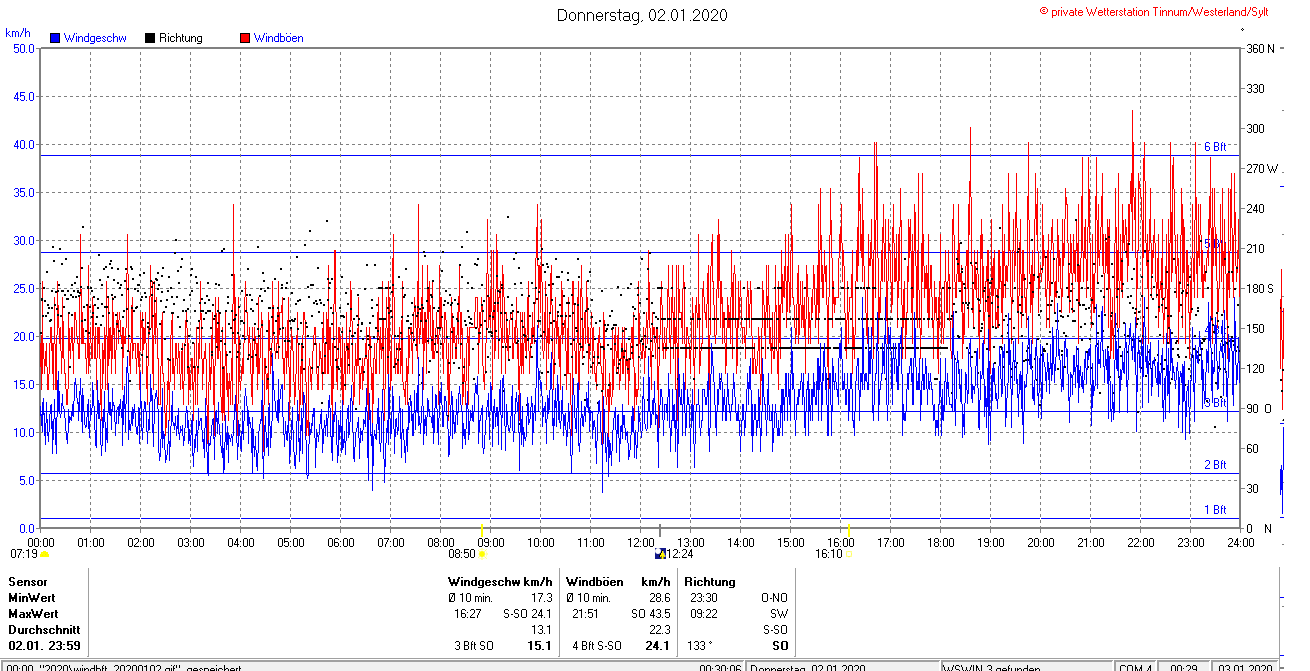
Task: Click the private Wetterstation Tinnum/Westerland/Sylt copyright text
Action: click(x=1154, y=12)
